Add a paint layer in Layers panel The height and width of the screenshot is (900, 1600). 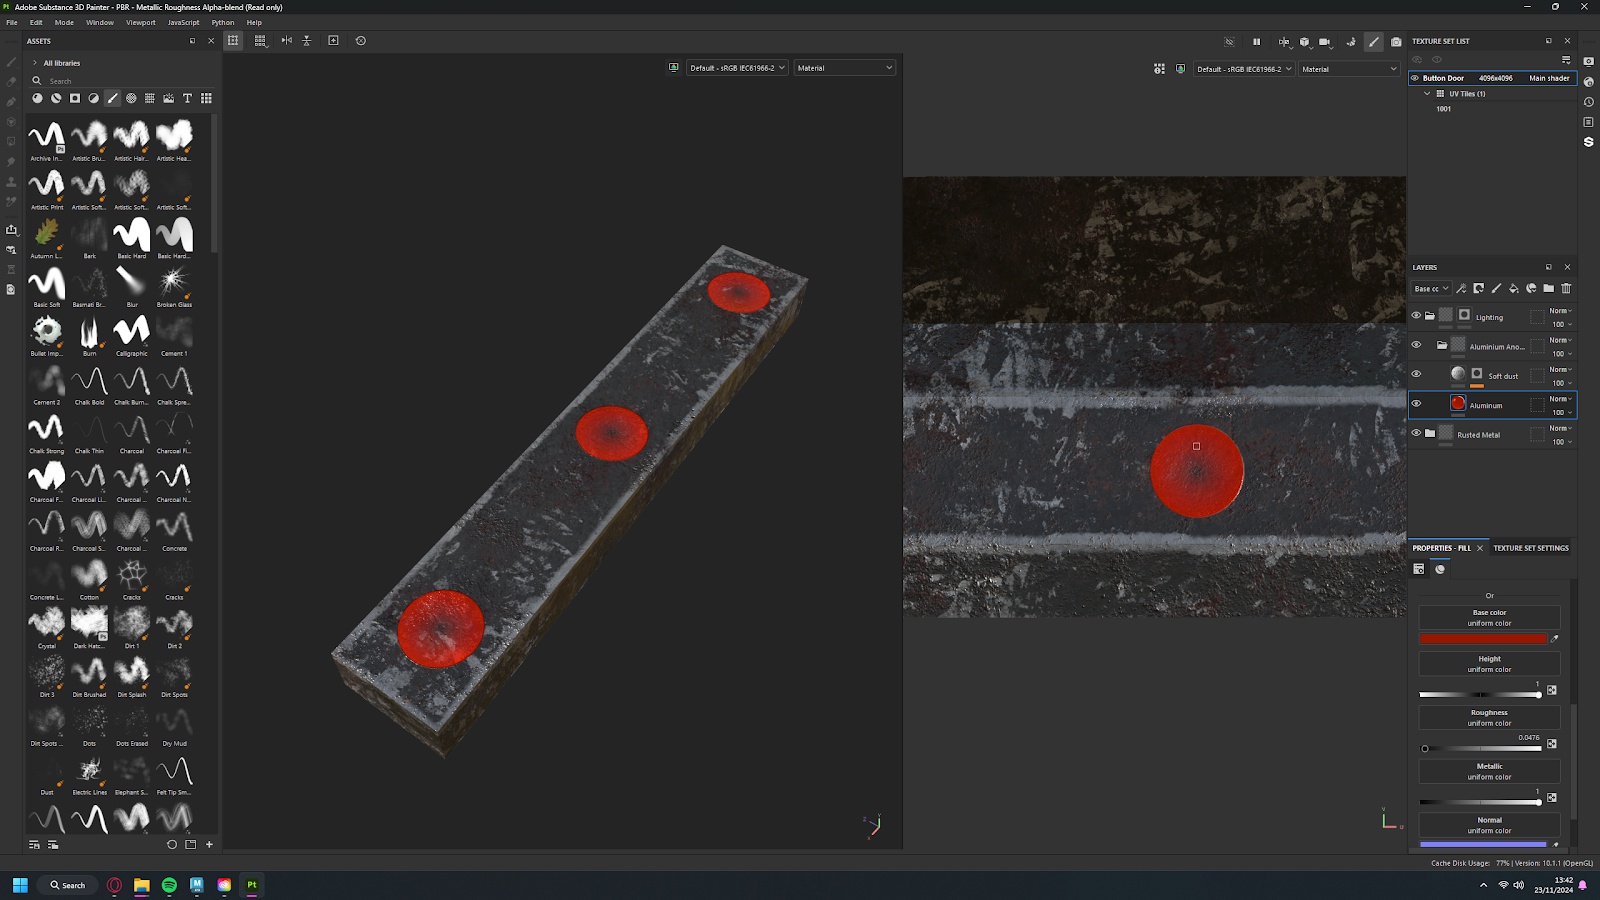point(1496,289)
